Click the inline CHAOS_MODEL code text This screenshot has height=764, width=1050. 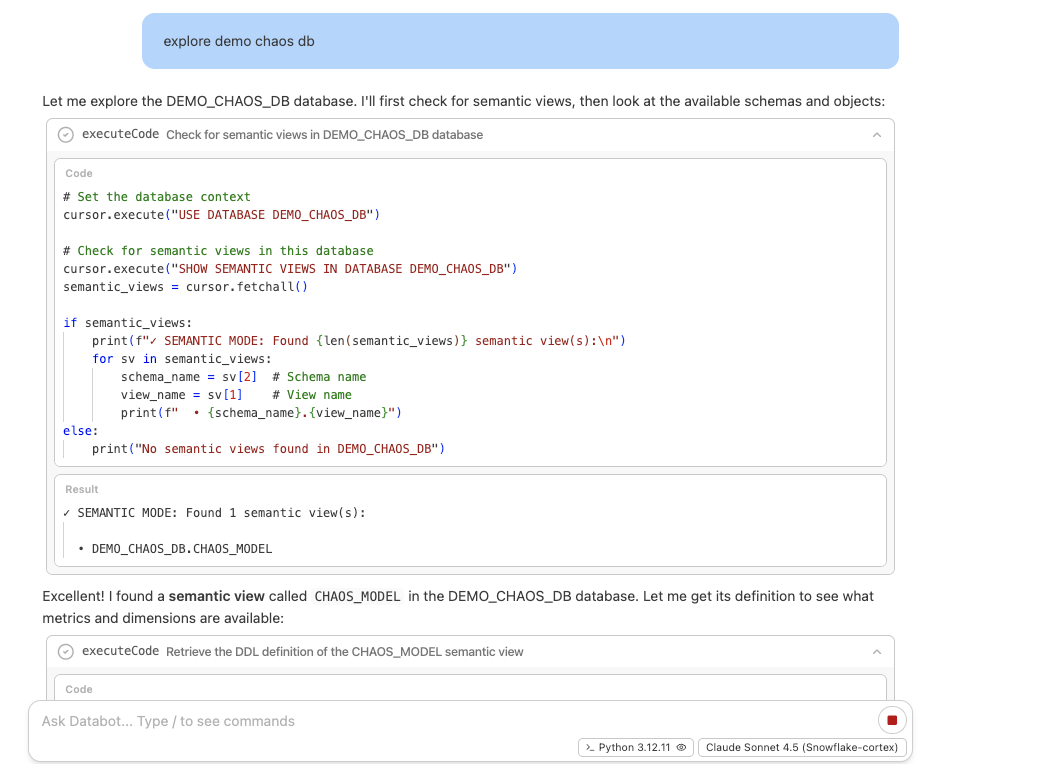coord(357,596)
